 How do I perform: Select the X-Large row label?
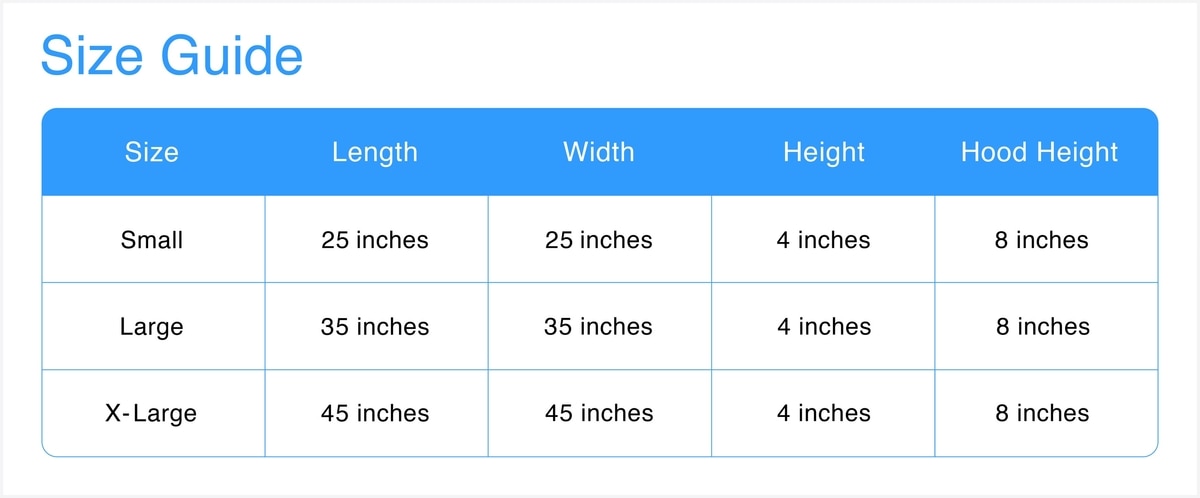click(151, 413)
